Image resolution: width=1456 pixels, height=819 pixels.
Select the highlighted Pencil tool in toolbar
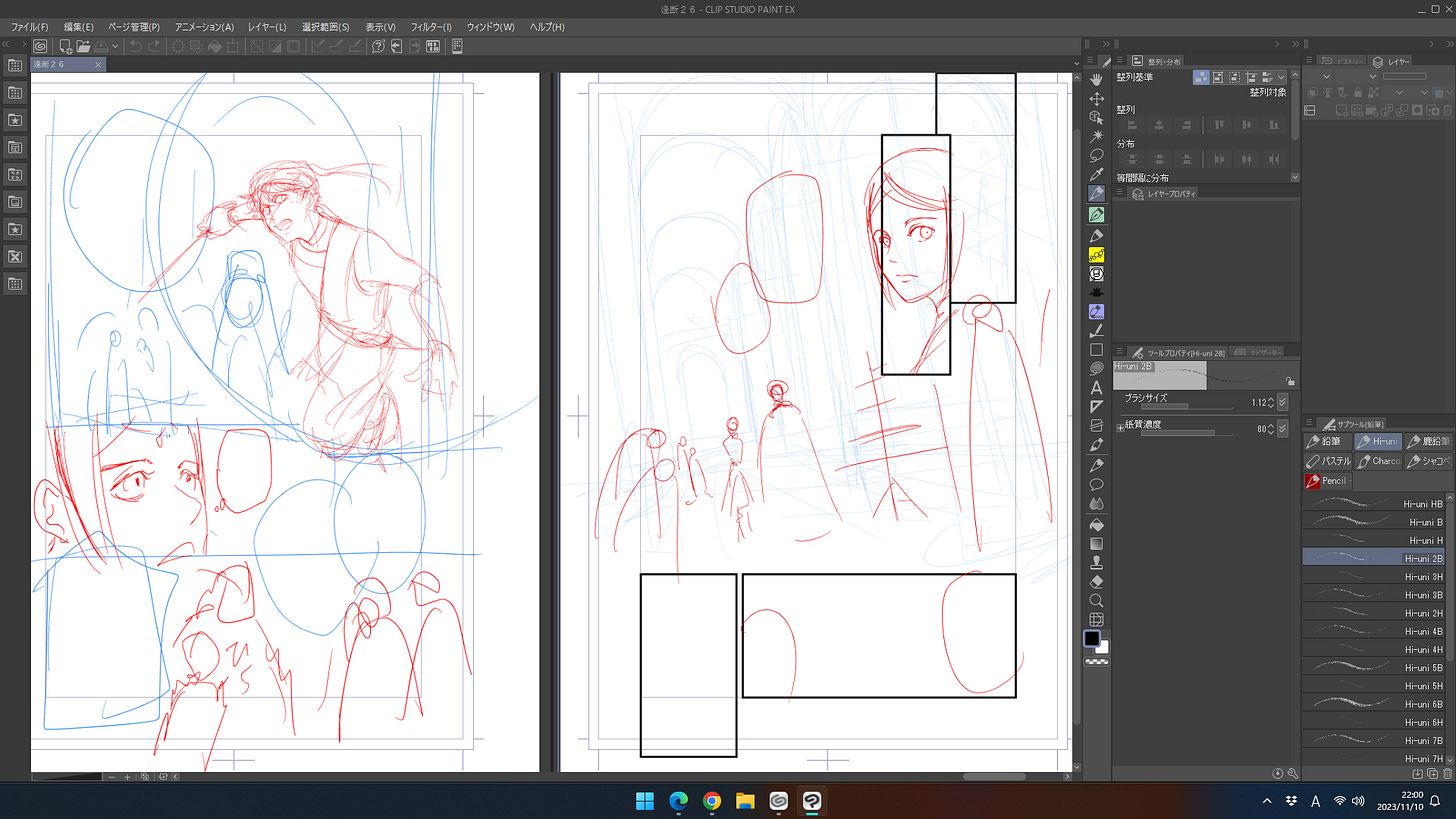(x=1096, y=194)
